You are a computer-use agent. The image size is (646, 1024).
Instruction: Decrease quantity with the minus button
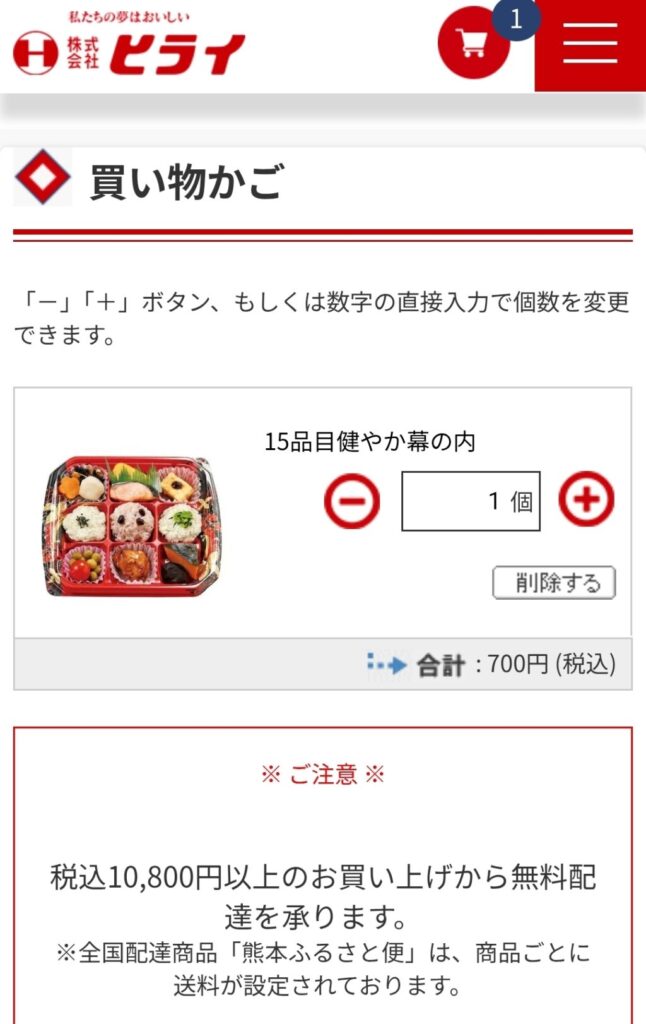point(351,501)
